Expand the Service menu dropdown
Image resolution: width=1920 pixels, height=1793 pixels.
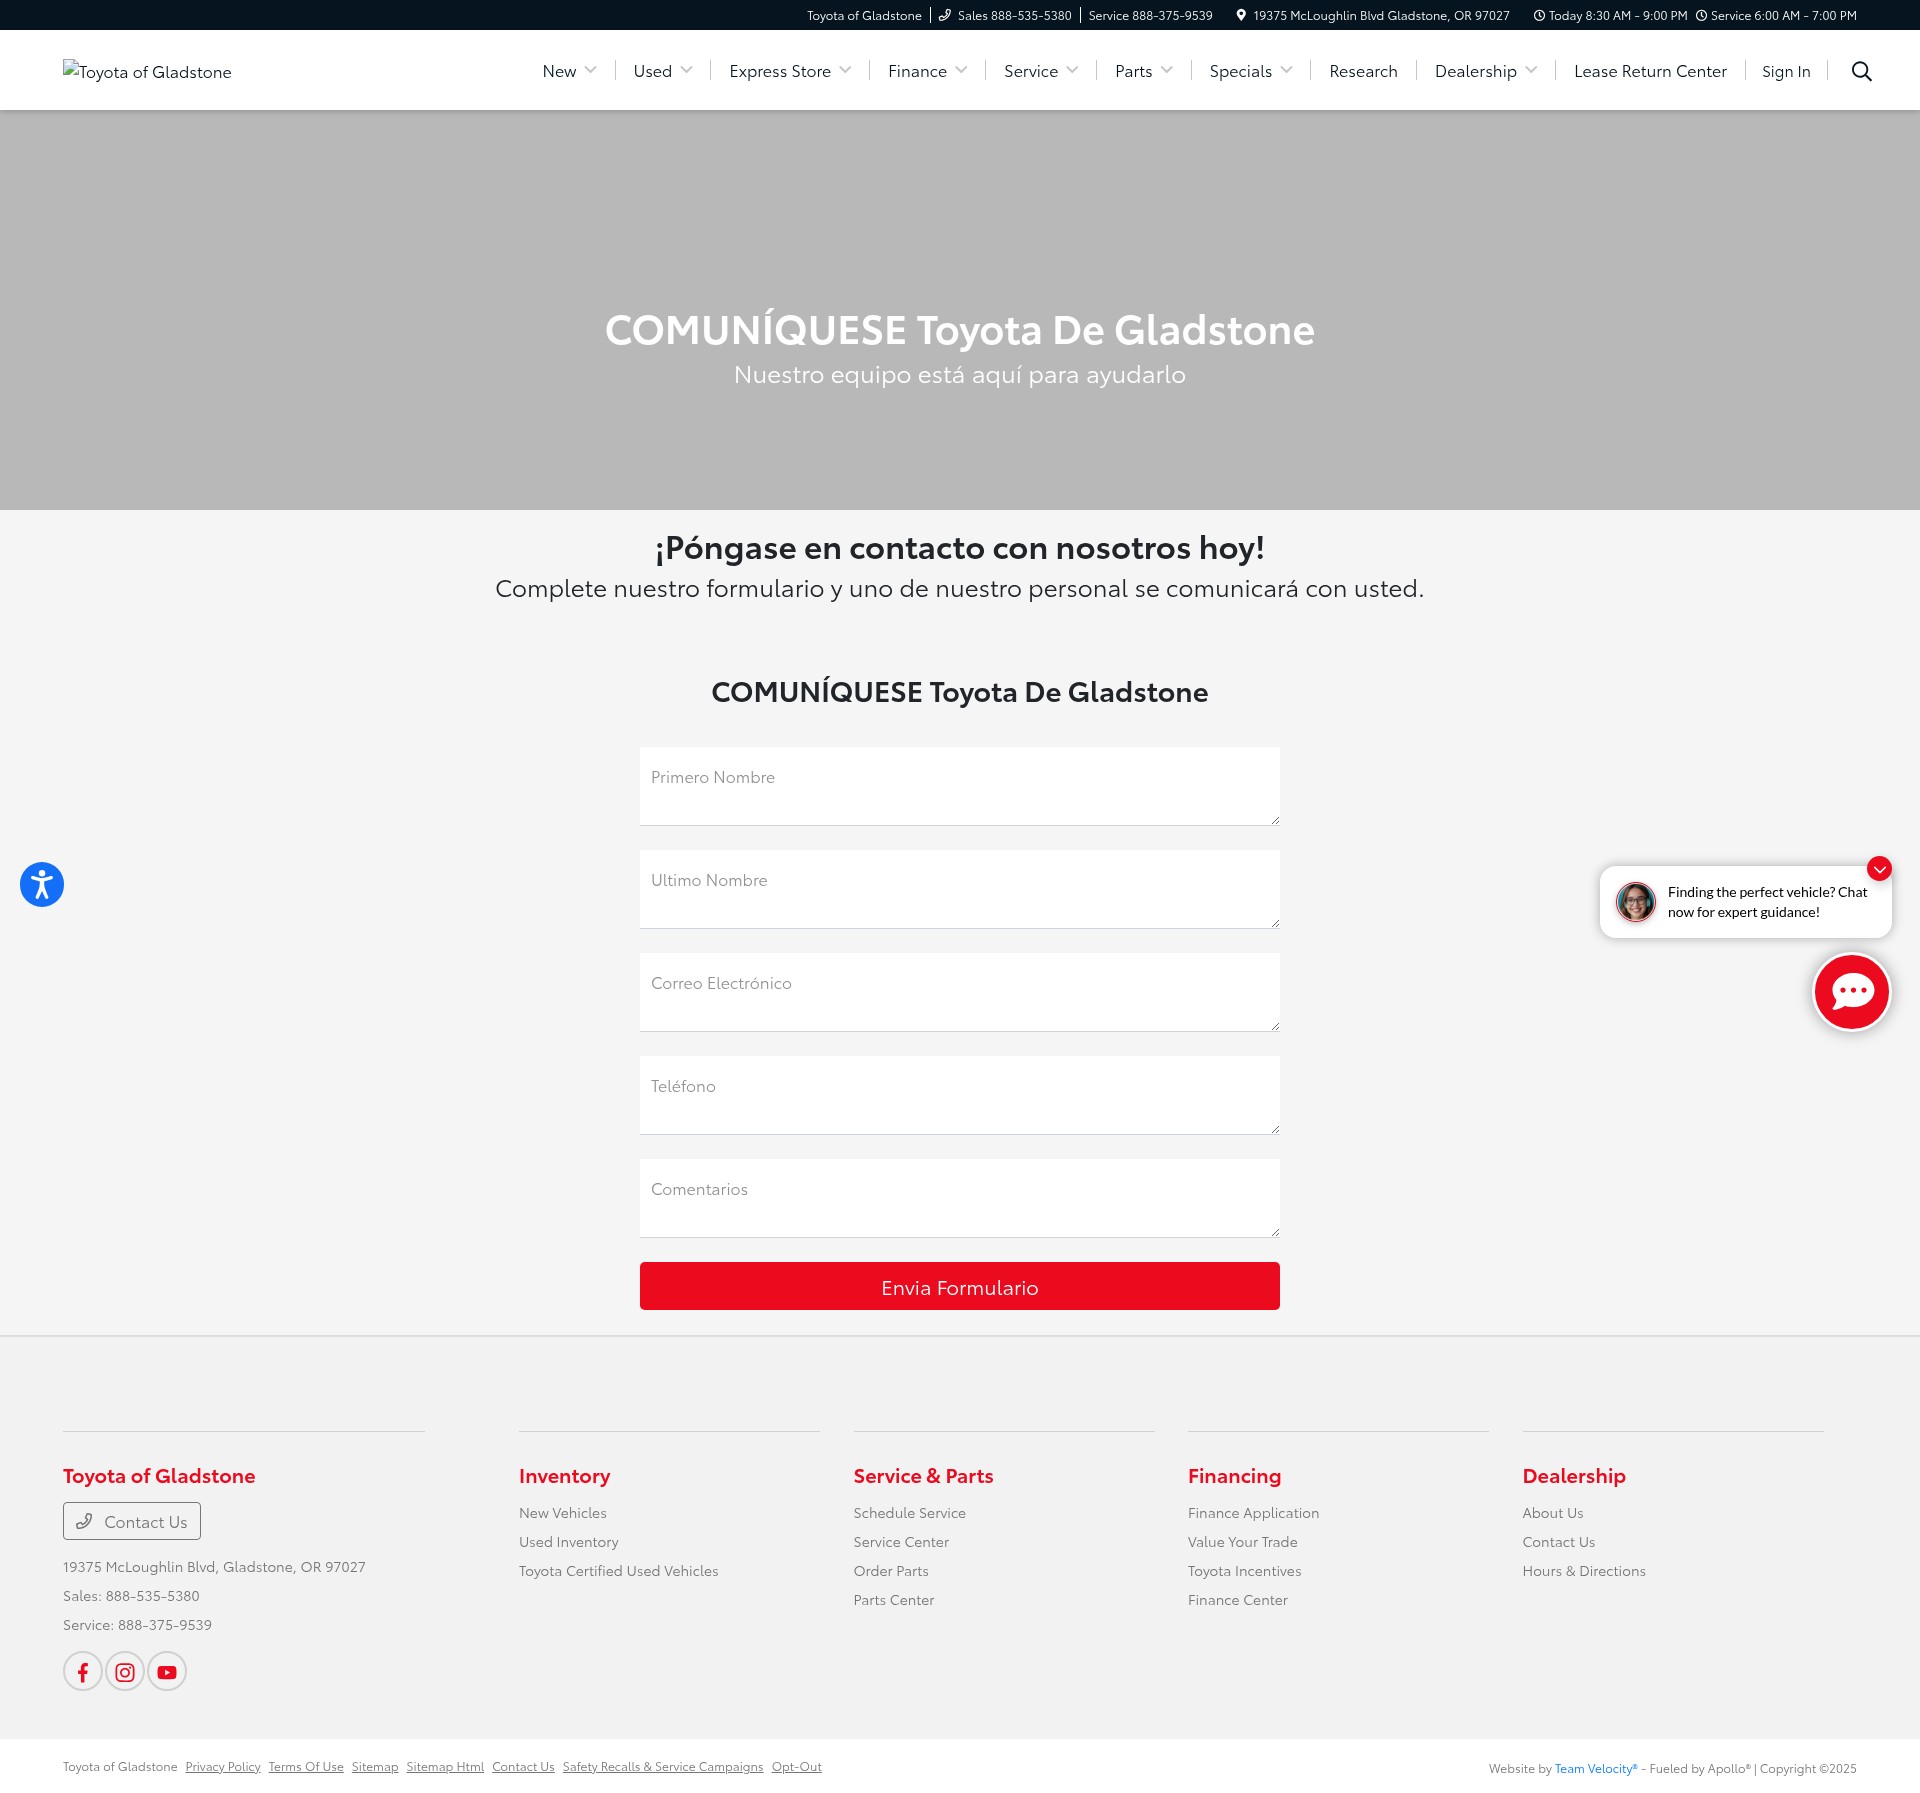tap(1041, 71)
